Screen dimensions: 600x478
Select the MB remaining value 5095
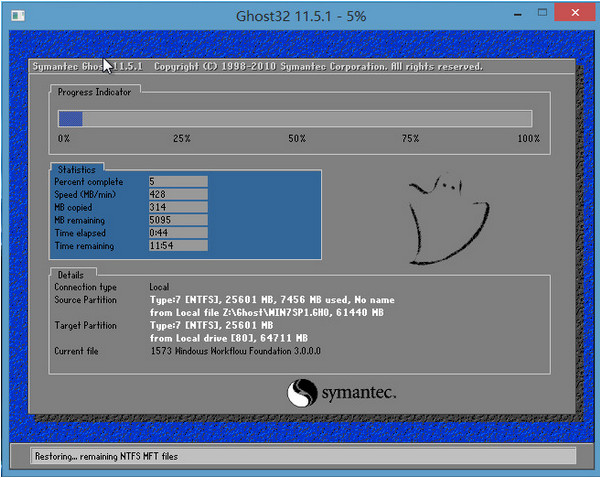click(x=178, y=220)
